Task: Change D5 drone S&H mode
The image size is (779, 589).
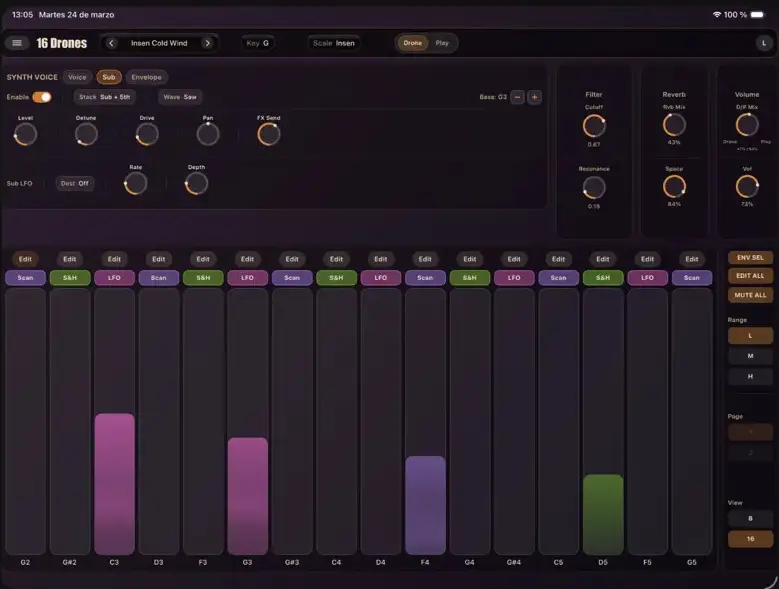Action: pos(603,278)
